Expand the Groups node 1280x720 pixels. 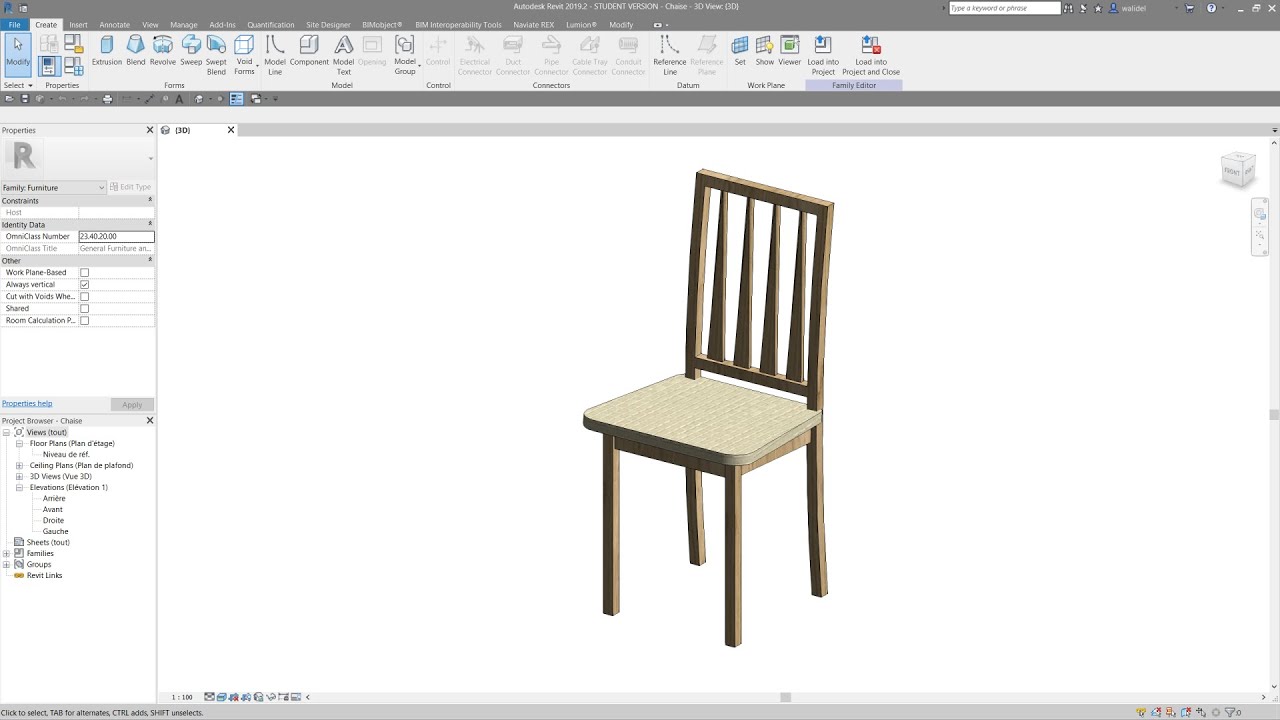coord(7,564)
